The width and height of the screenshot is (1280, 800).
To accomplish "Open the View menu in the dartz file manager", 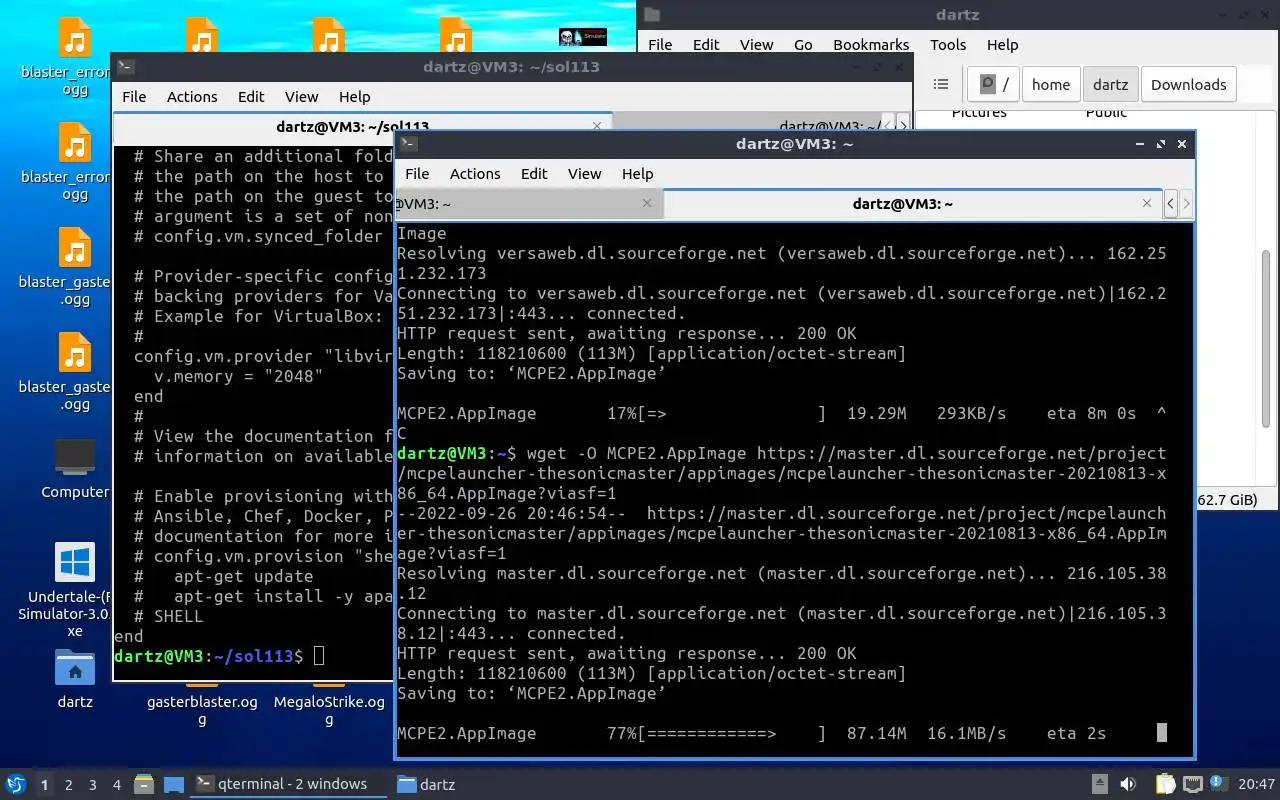I will pos(756,44).
